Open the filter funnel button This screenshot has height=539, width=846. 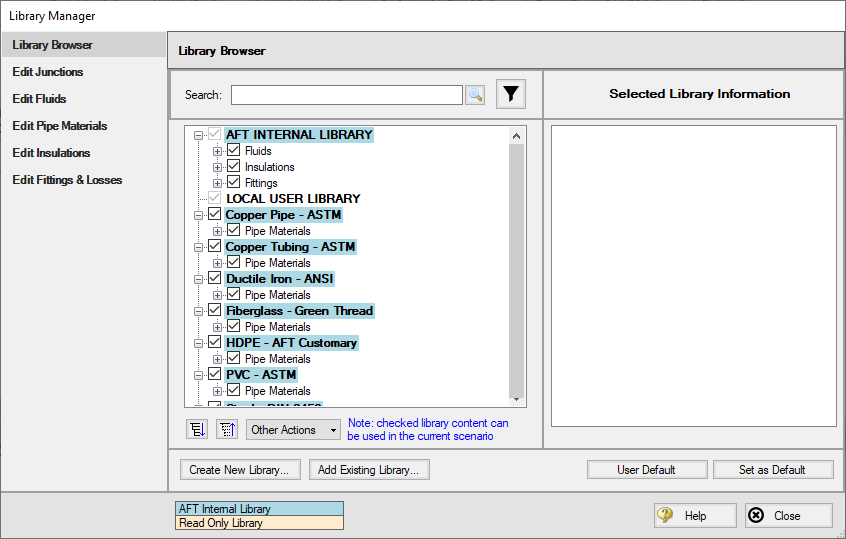click(x=510, y=94)
